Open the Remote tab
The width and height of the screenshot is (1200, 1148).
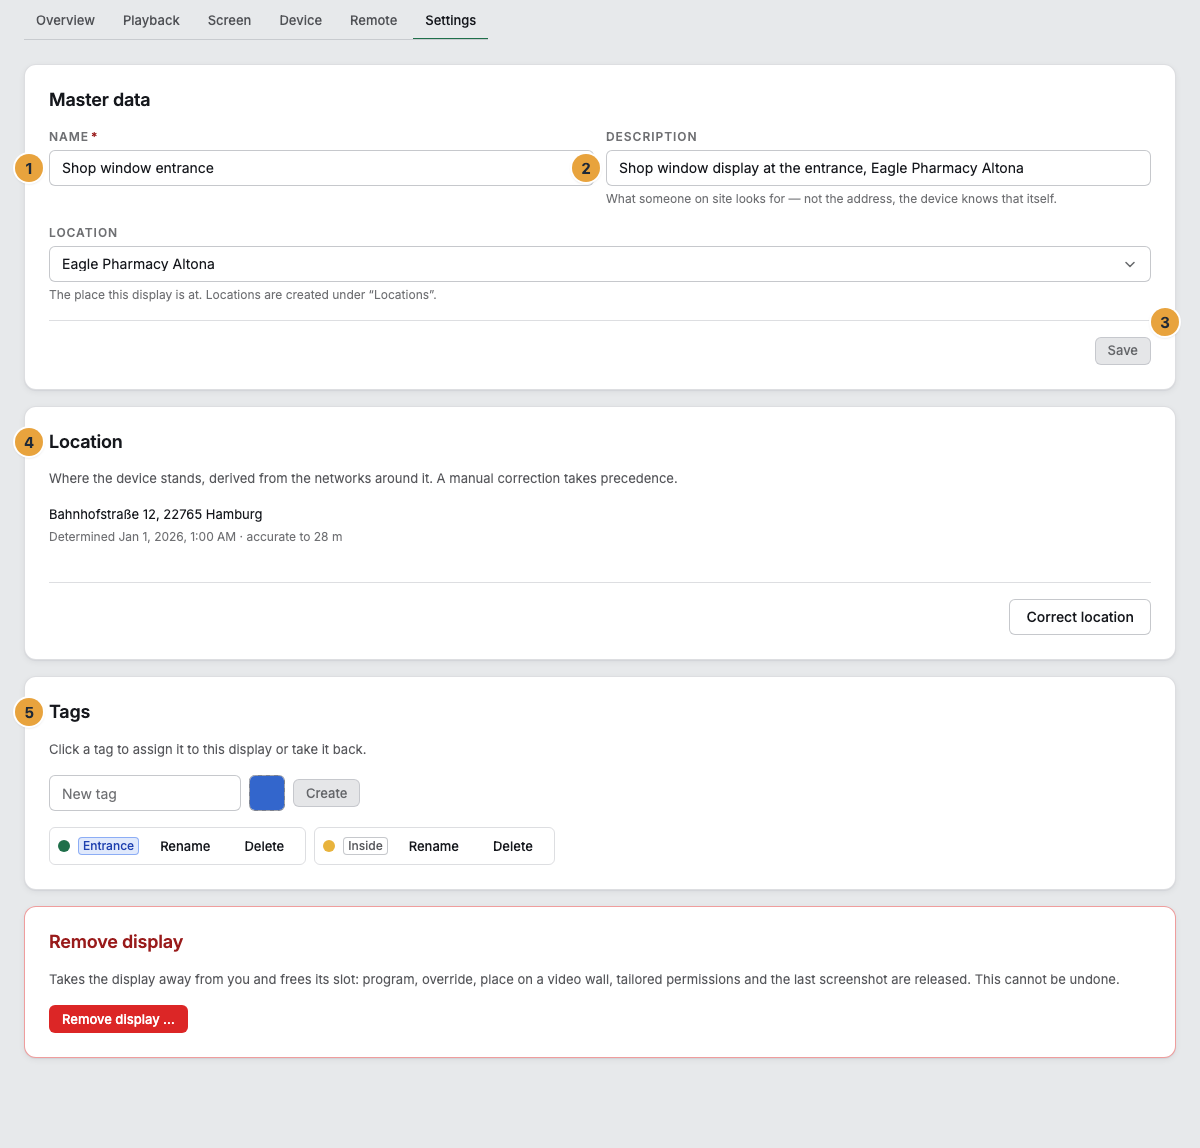(373, 20)
